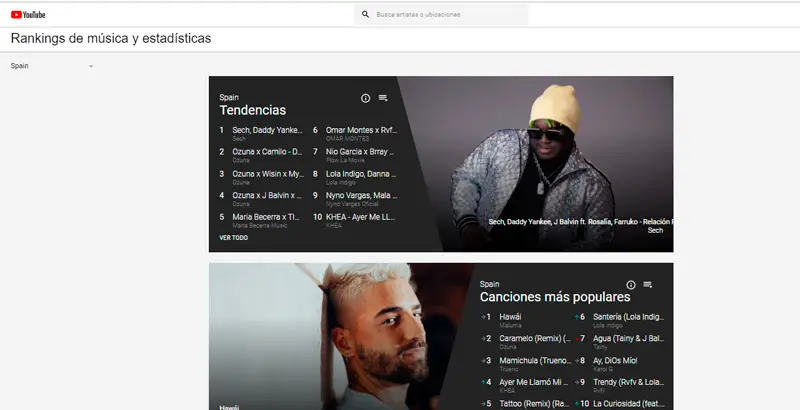This screenshot has width=800, height=410.
Task: Click artist 'Karol G' under Ay, DiOs Mío!
Action: [603, 369]
